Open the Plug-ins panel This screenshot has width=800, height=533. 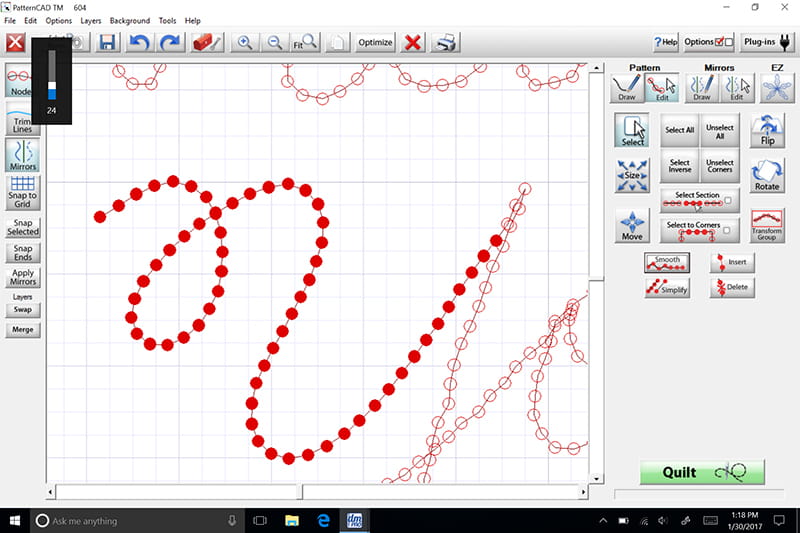[767, 42]
